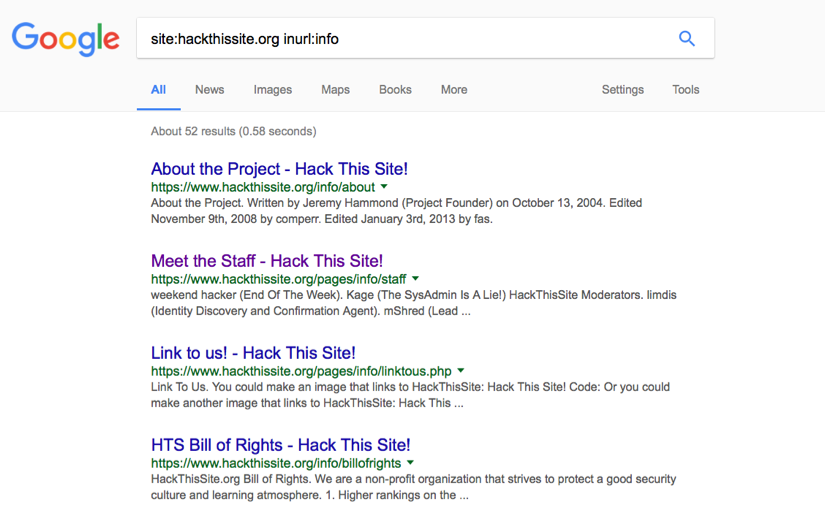The image size is (825, 520).
Task: Open "HTS Bill of Rights" result link
Action: [280, 445]
